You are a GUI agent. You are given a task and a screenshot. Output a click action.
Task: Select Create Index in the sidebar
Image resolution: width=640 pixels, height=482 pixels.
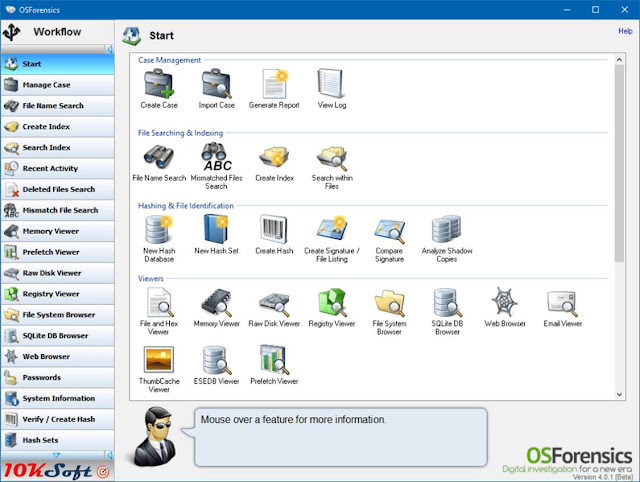pyautogui.click(x=58, y=127)
